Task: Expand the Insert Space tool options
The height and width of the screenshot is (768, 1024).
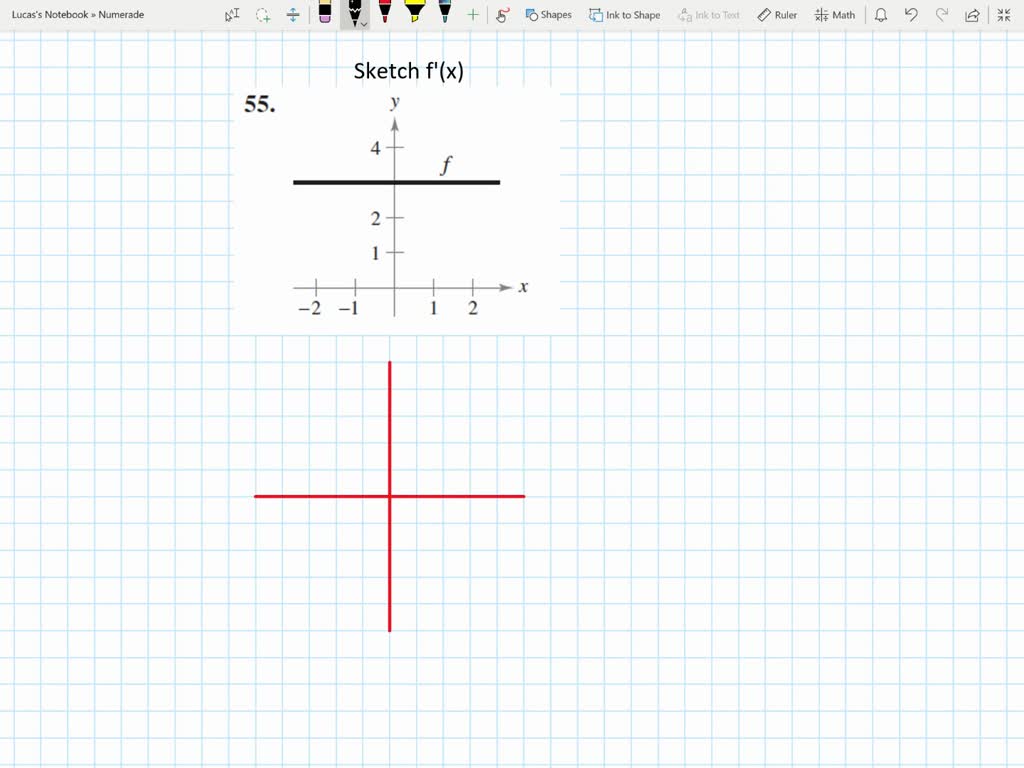Action: 292,14
